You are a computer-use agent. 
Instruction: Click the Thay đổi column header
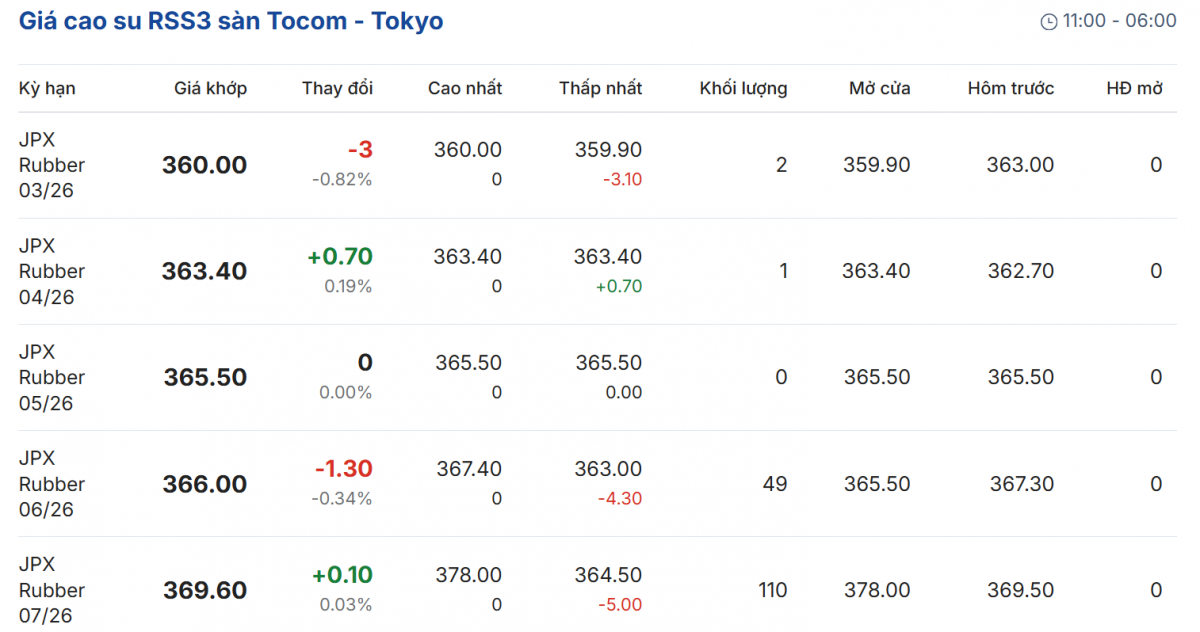tap(337, 88)
